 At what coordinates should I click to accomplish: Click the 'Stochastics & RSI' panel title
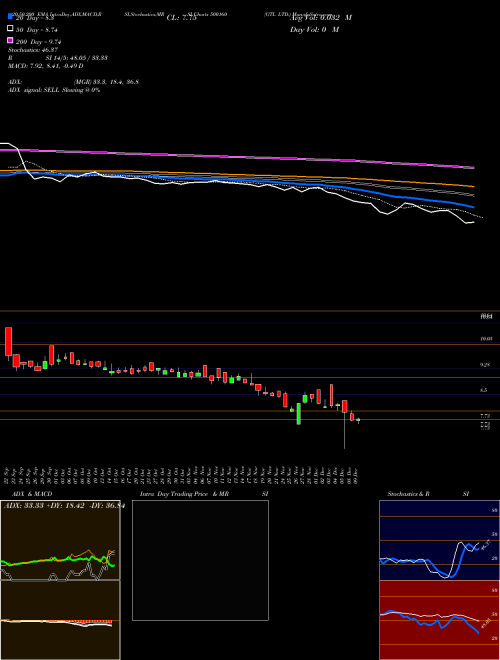click(x=428, y=494)
